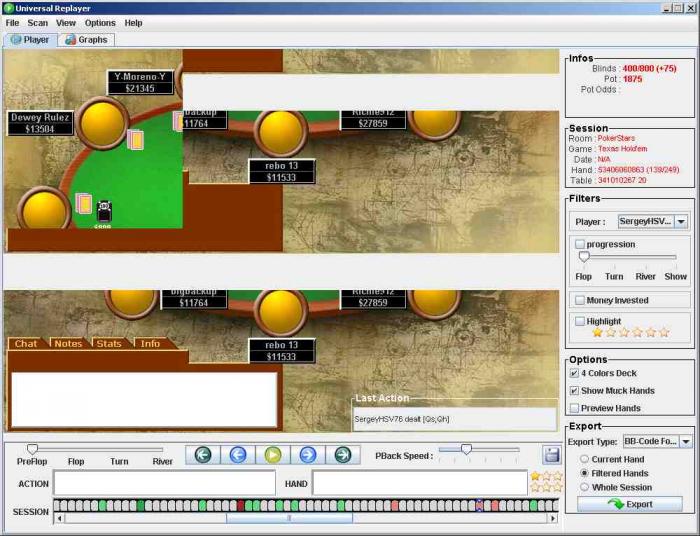Choose Whole Session export option
The height and width of the screenshot is (536, 700).
pos(584,487)
